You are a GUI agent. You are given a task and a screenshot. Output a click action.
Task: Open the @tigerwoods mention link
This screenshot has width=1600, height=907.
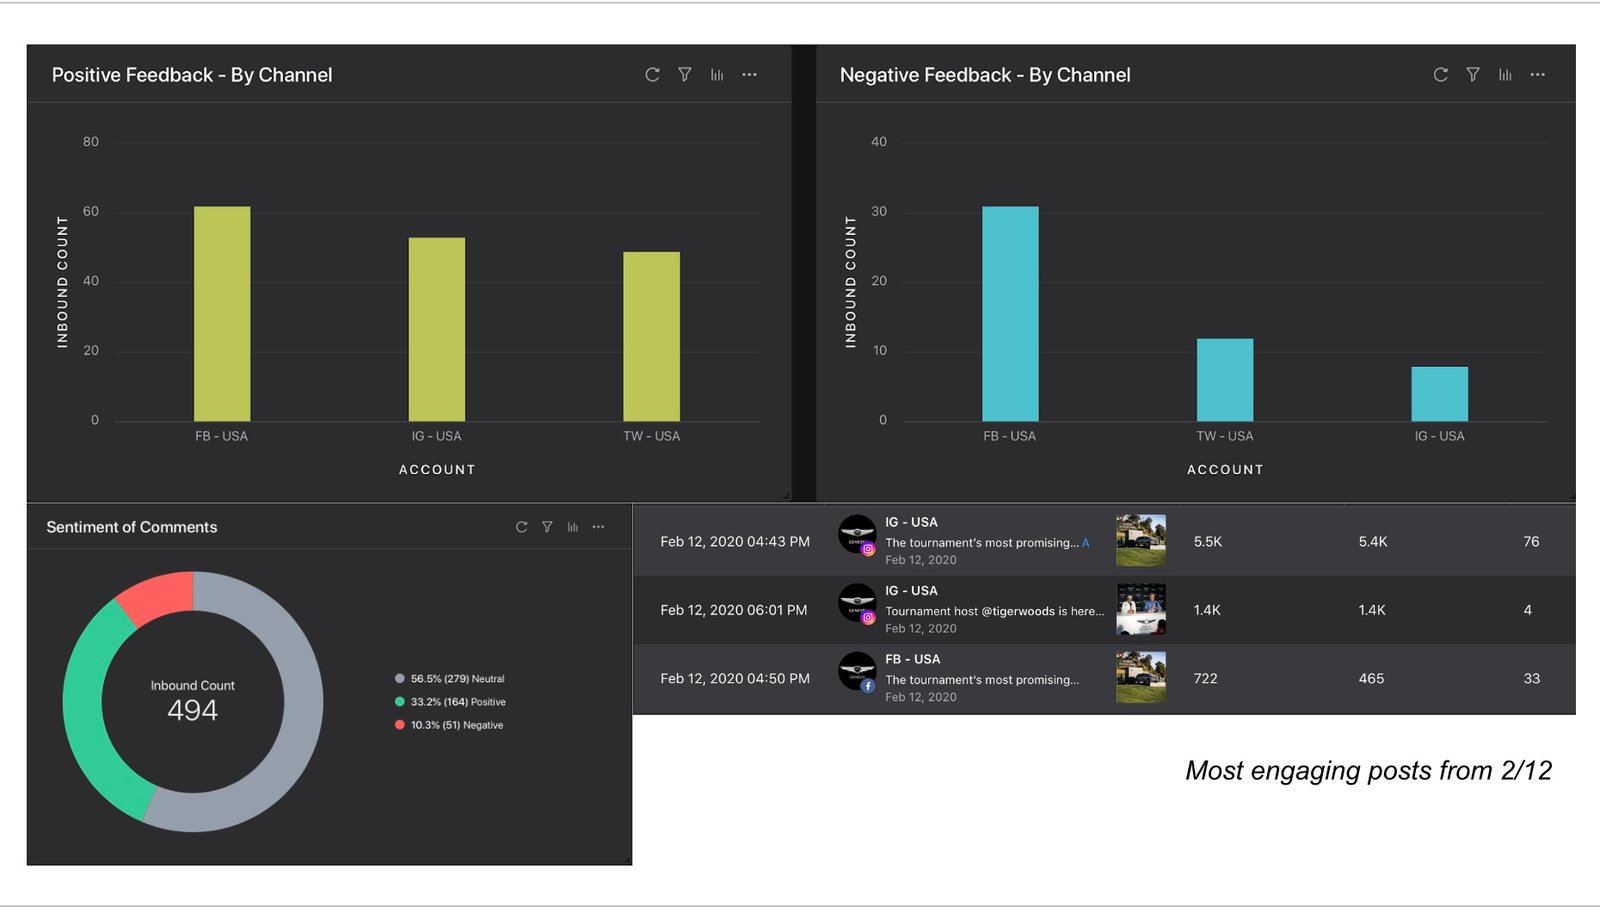tap(1017, 611)
